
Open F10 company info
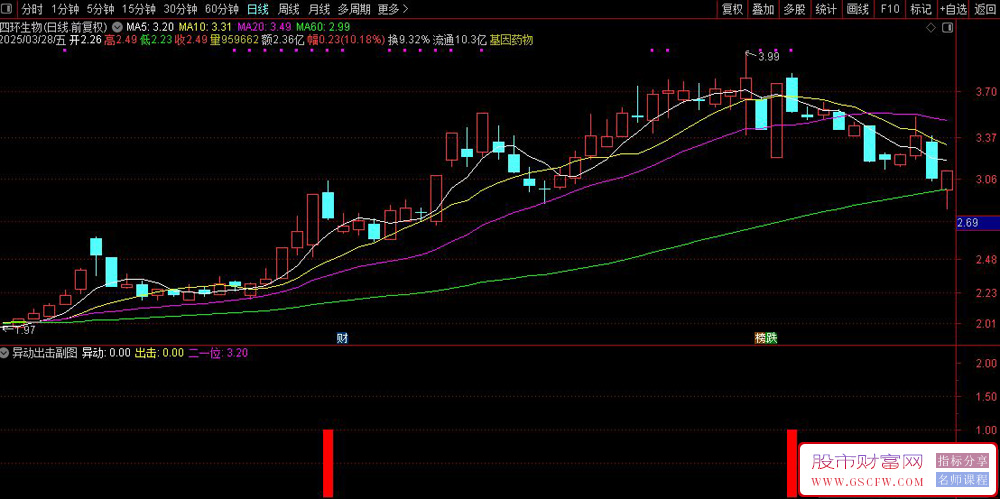point(890,9)
